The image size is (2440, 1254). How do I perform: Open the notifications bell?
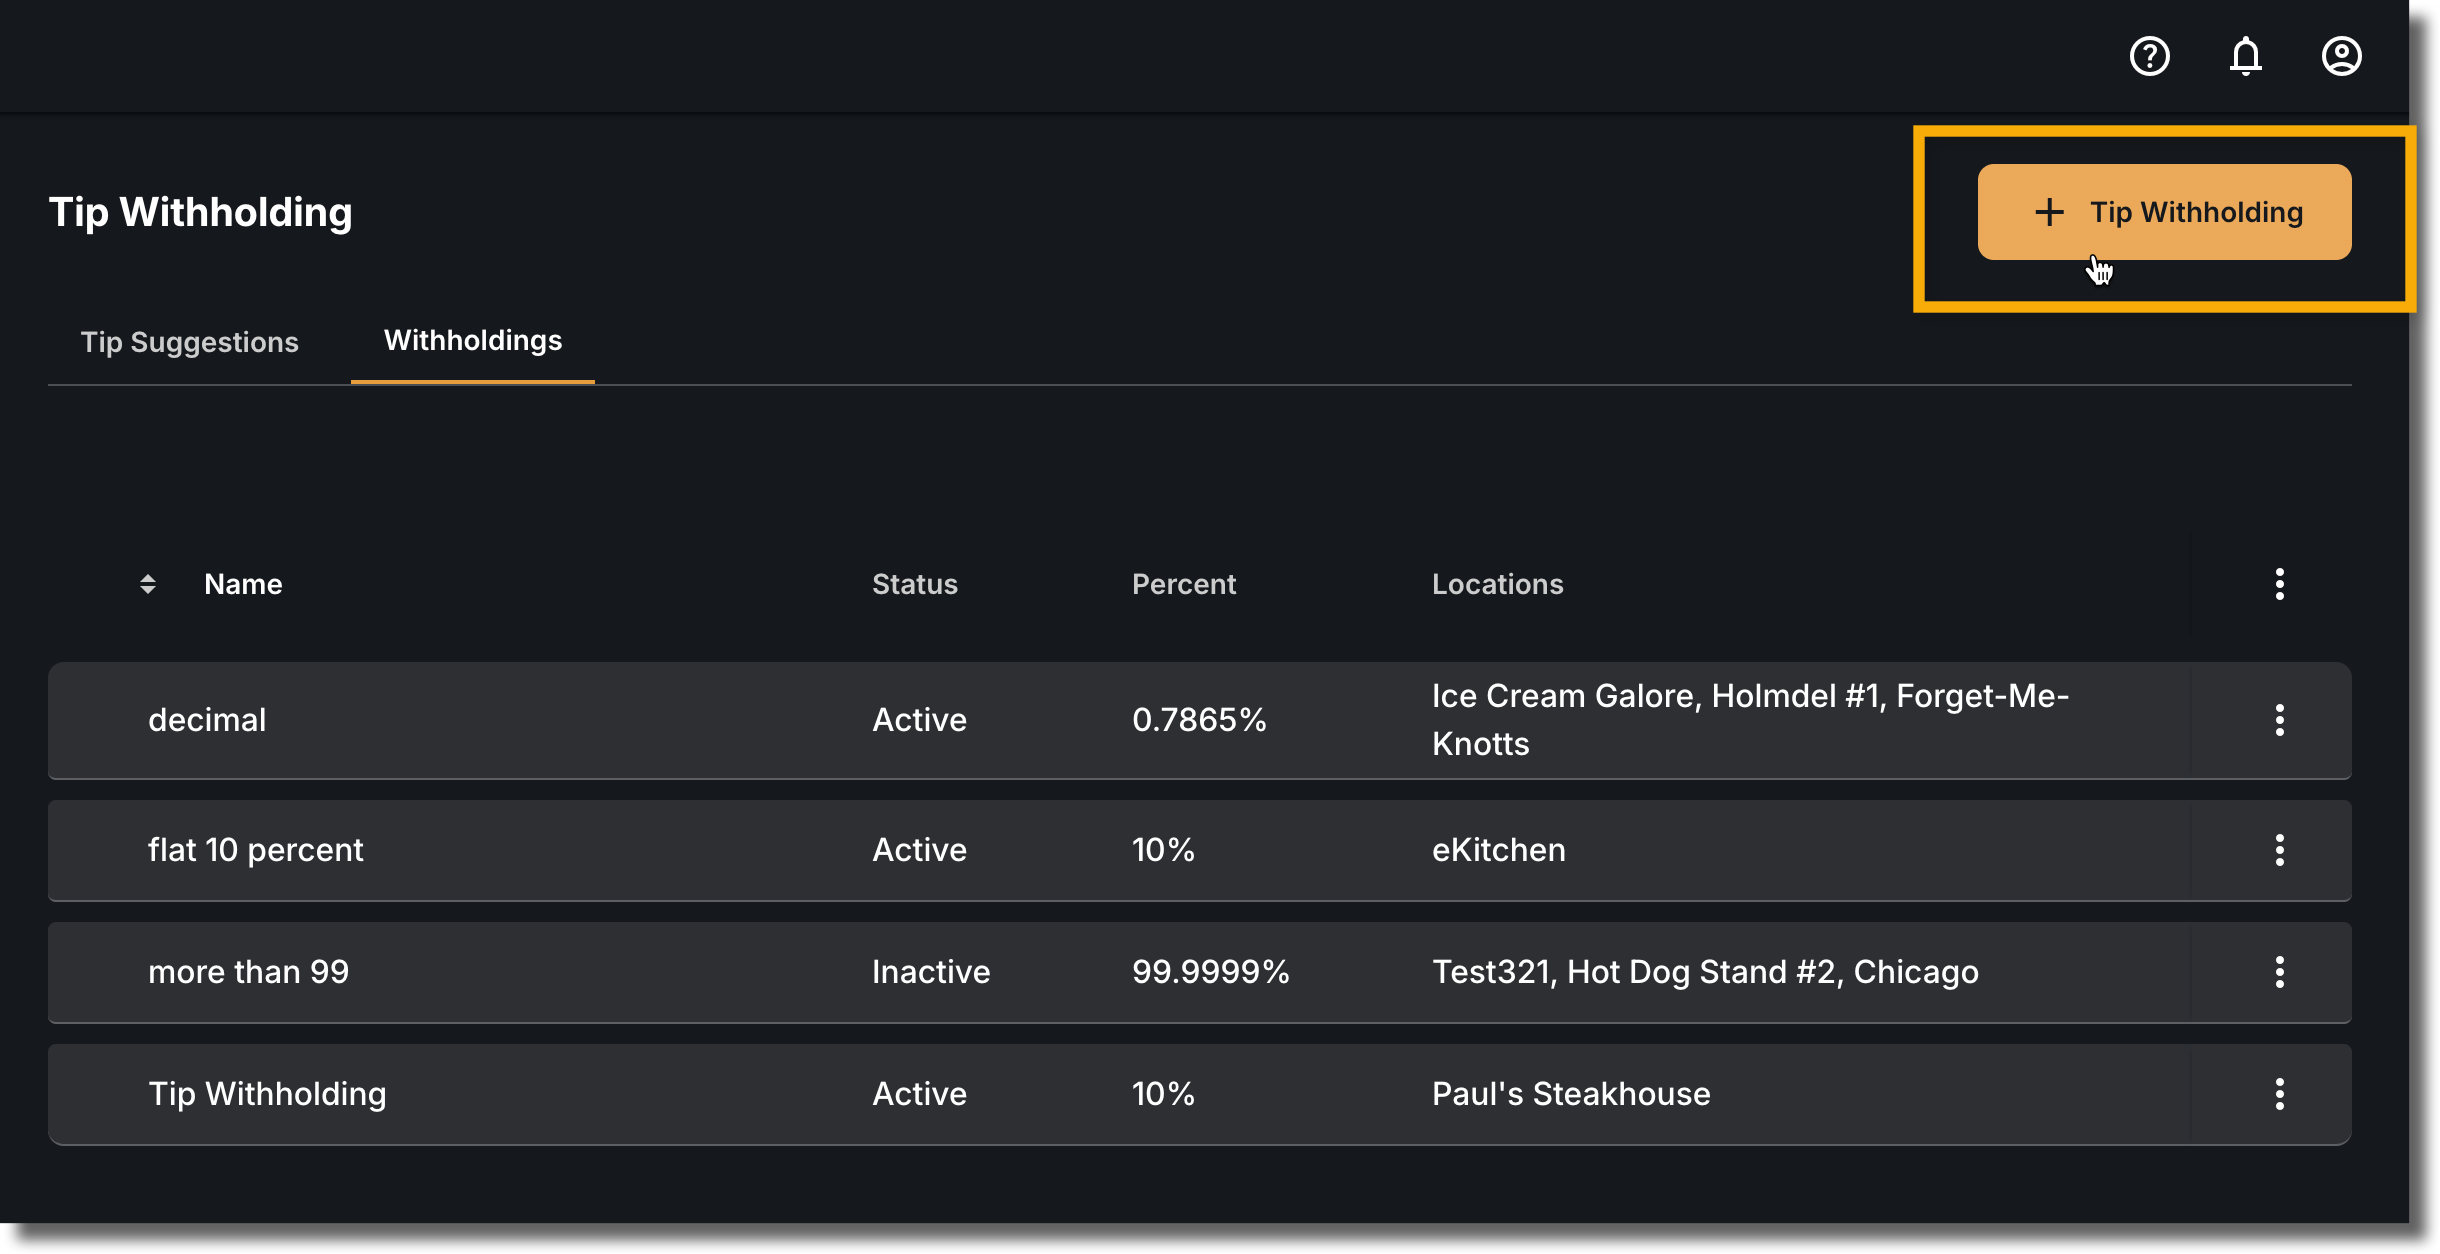[x=2245, y=56]
